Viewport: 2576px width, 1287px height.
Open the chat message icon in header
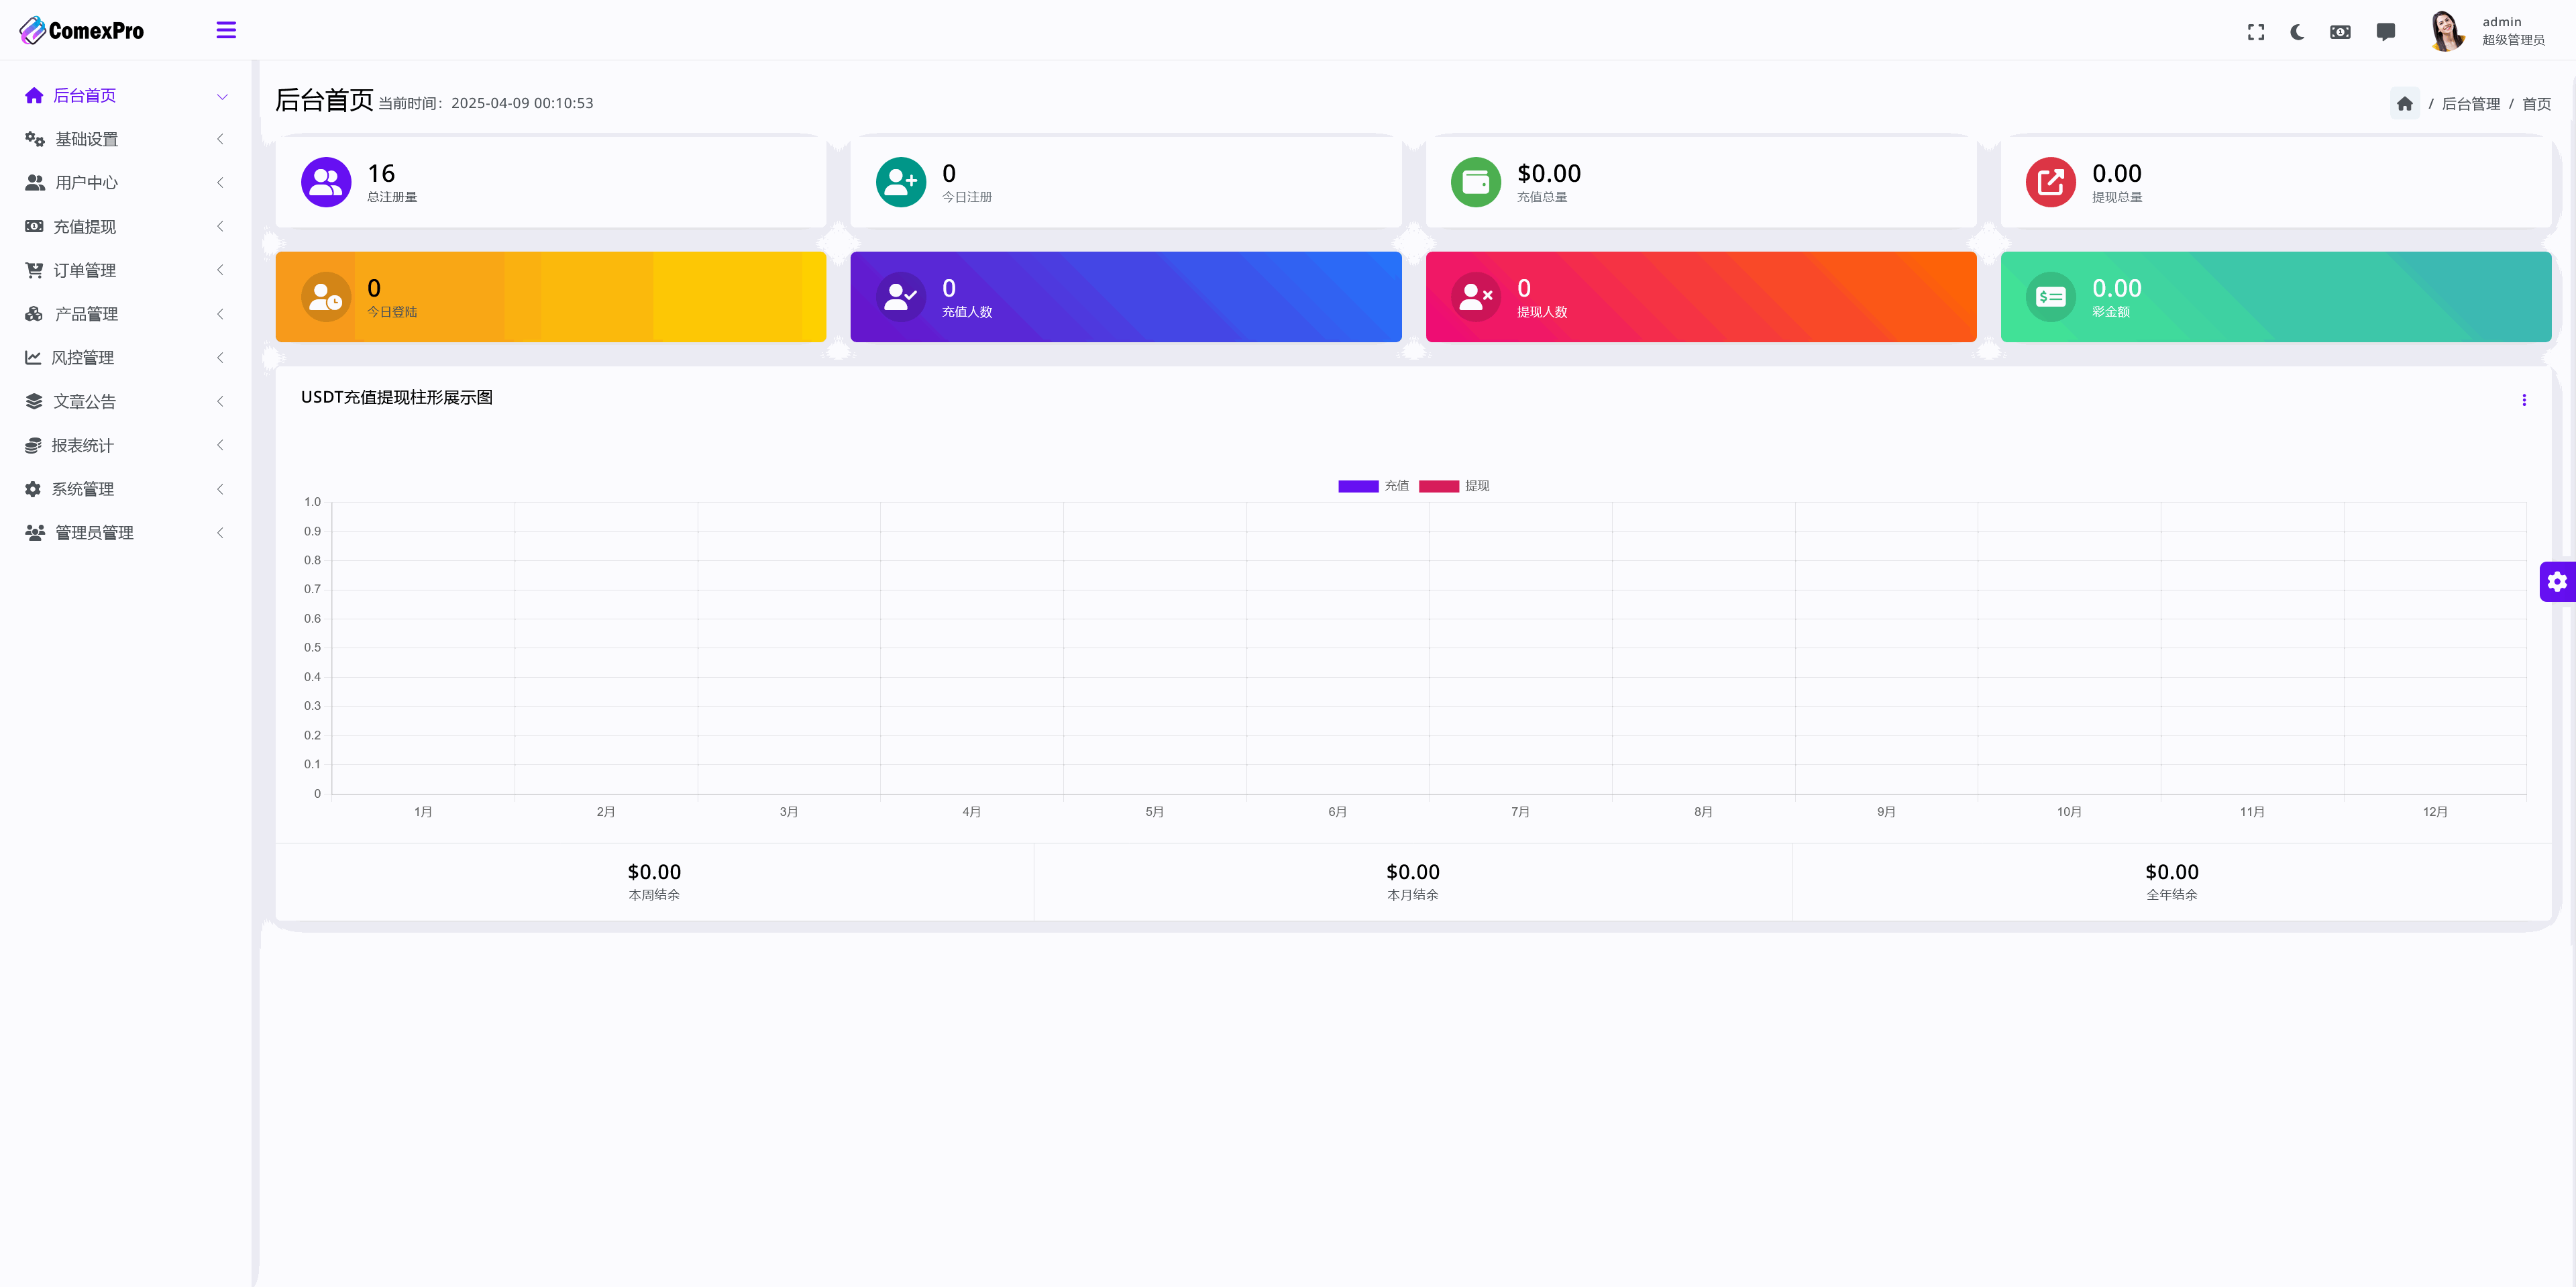2385,31
